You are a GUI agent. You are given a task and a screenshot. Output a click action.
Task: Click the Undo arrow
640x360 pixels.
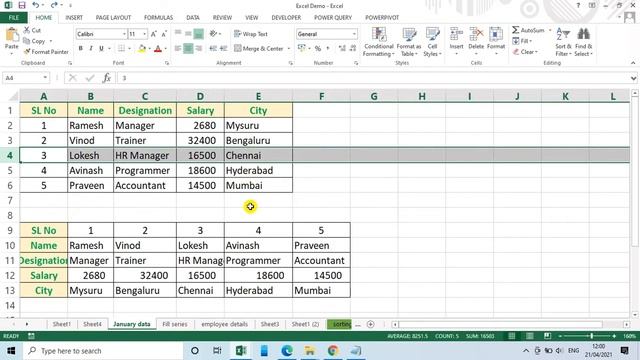[36, 5]
